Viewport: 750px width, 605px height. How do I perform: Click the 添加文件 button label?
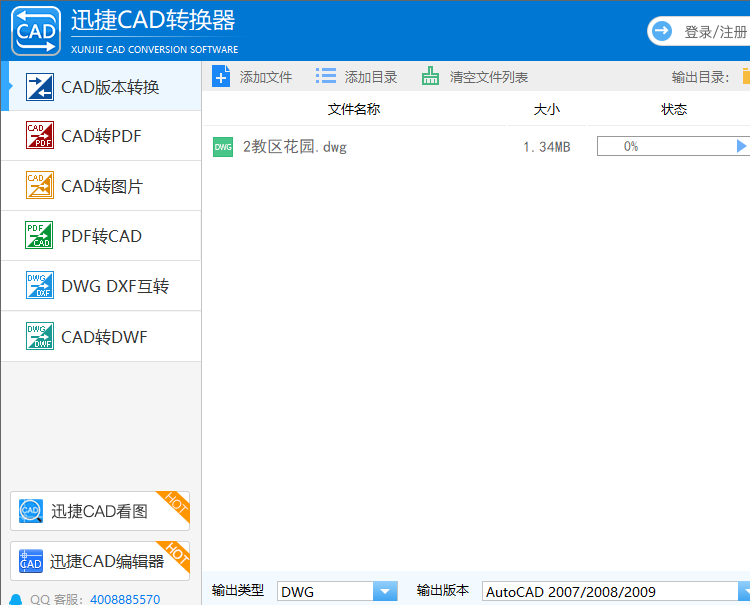coord(266,77)
